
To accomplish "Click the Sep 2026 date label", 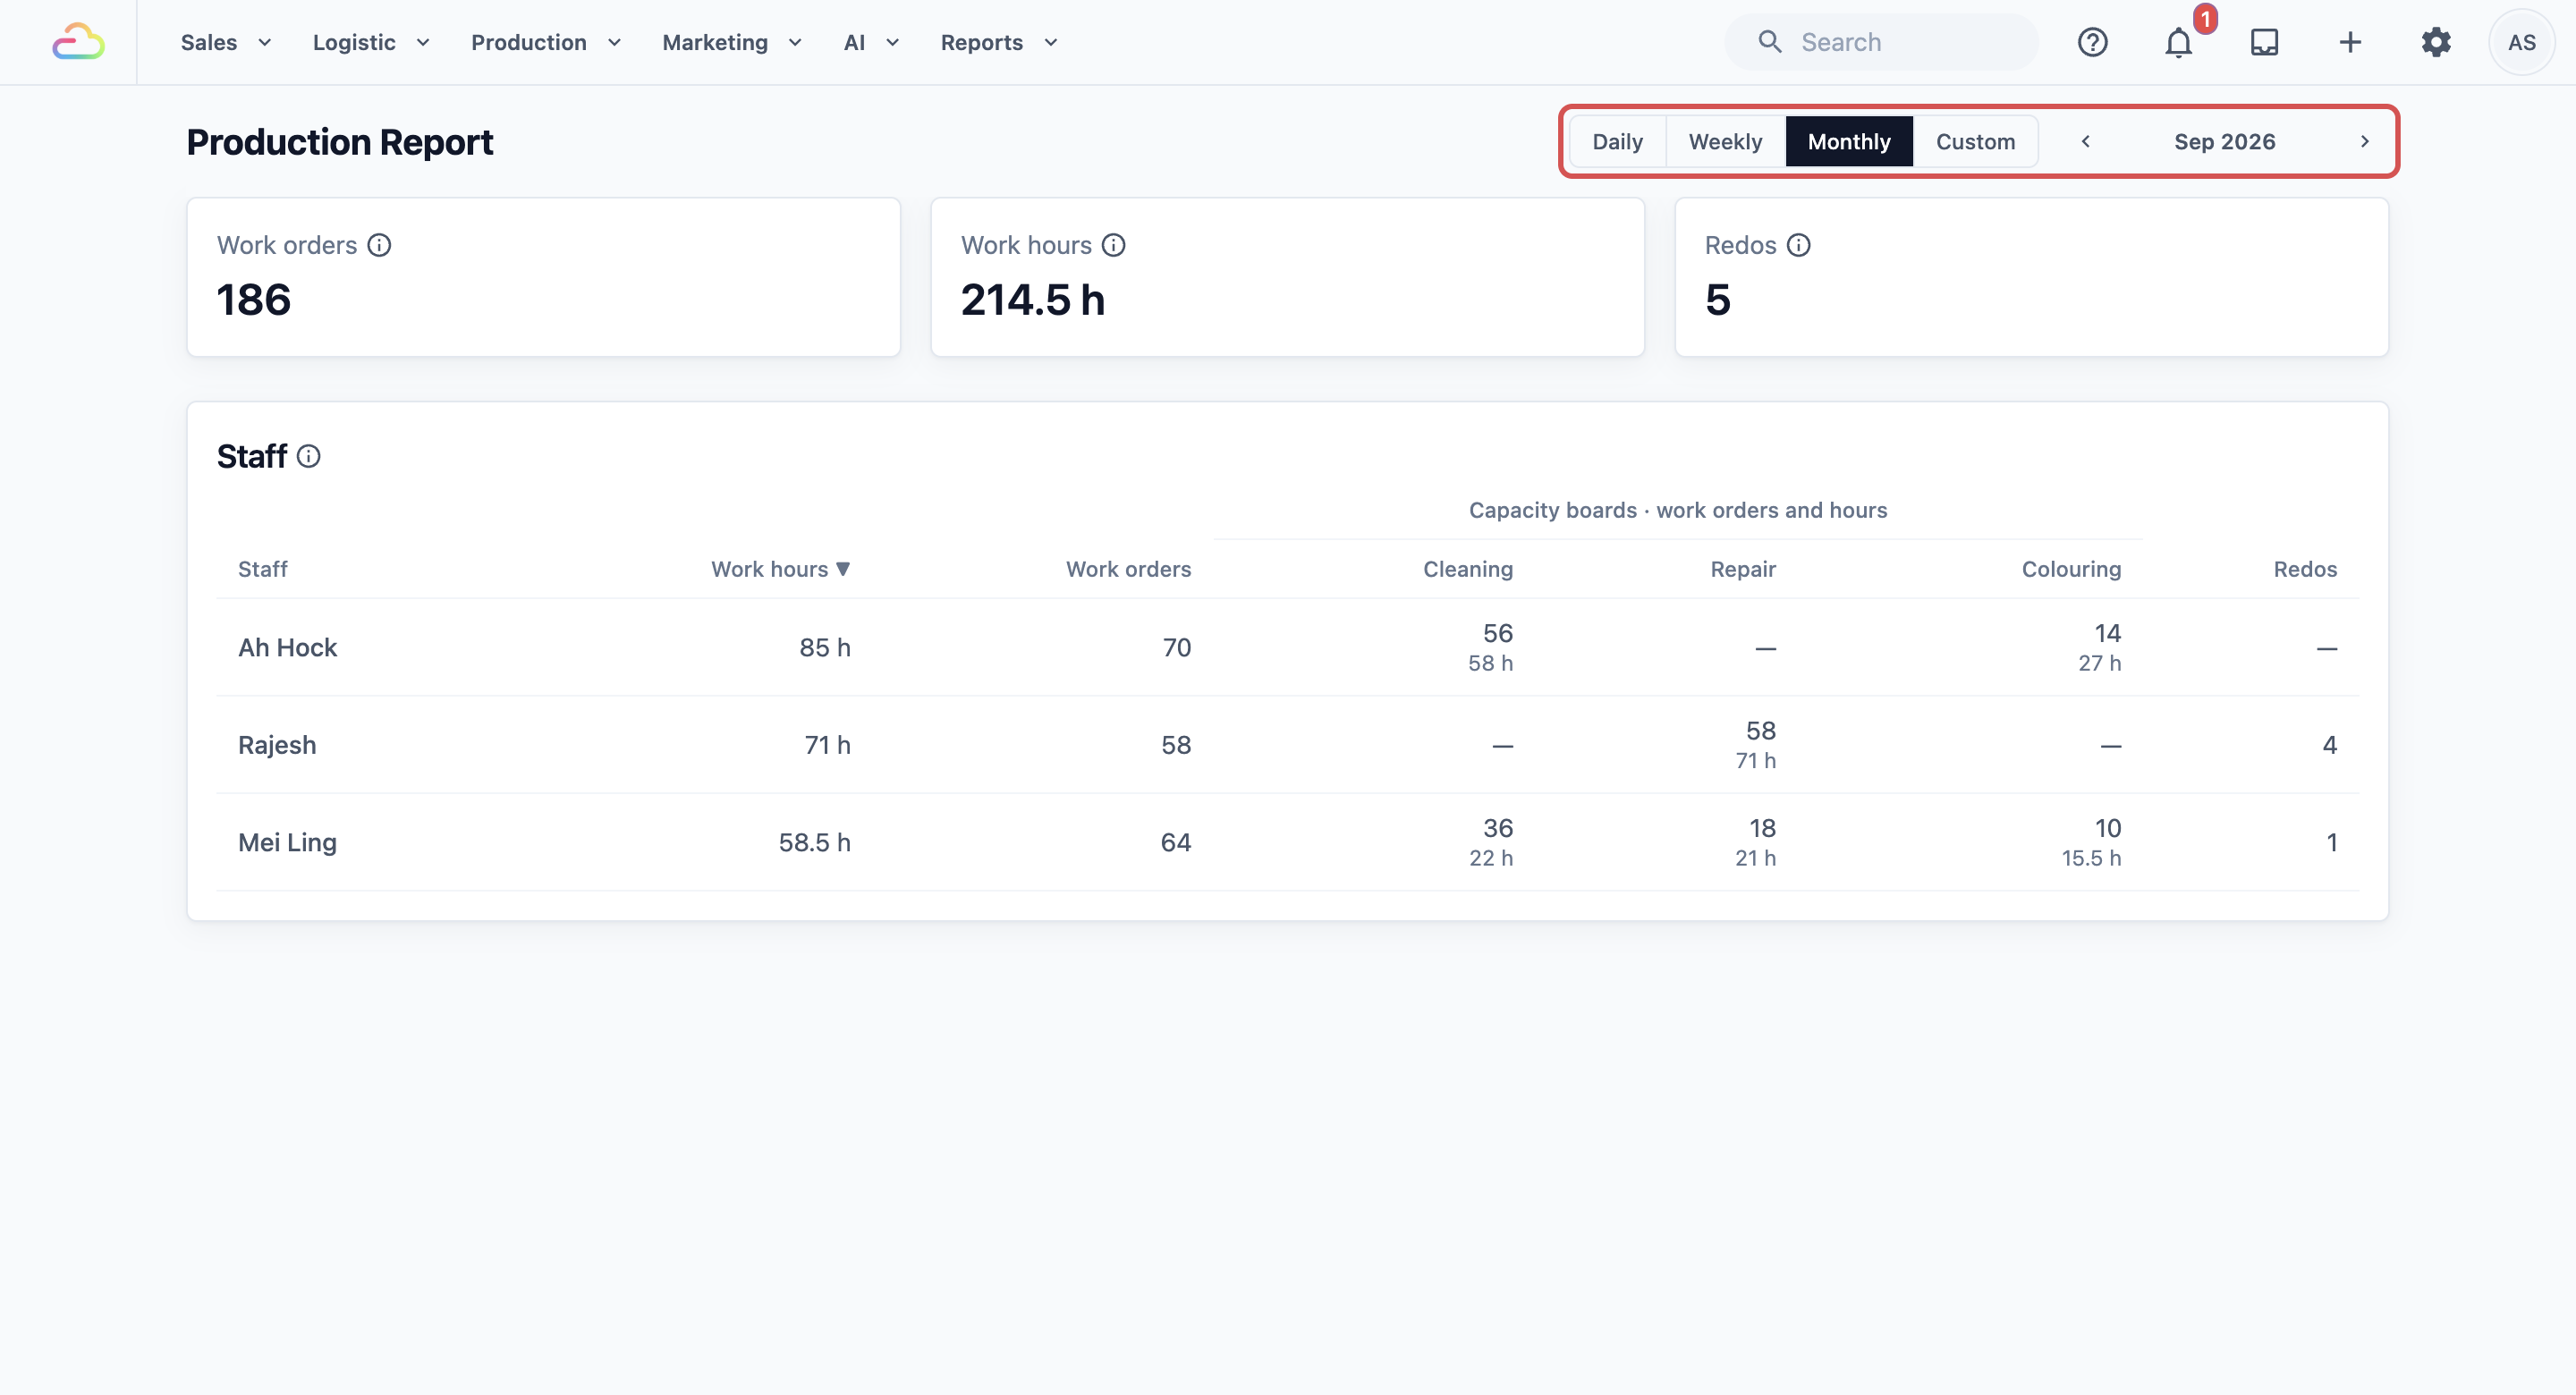I will tap(2224, 141).
